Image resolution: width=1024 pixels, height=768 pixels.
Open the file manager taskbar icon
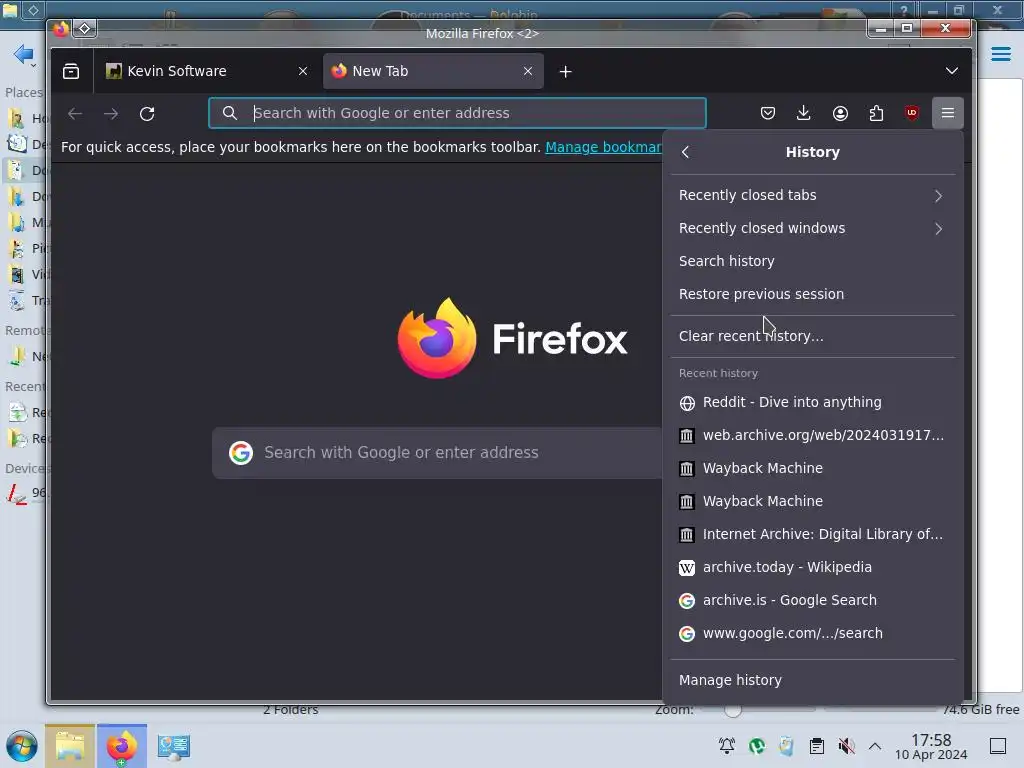click(70, 746)
